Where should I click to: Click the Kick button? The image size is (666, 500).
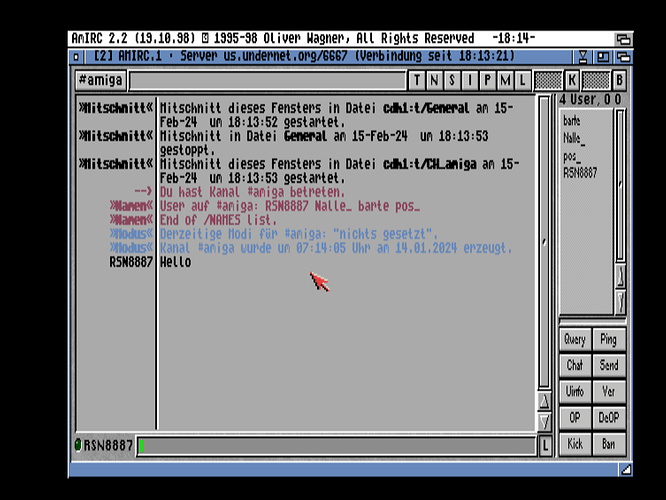(x=575, y=444)
